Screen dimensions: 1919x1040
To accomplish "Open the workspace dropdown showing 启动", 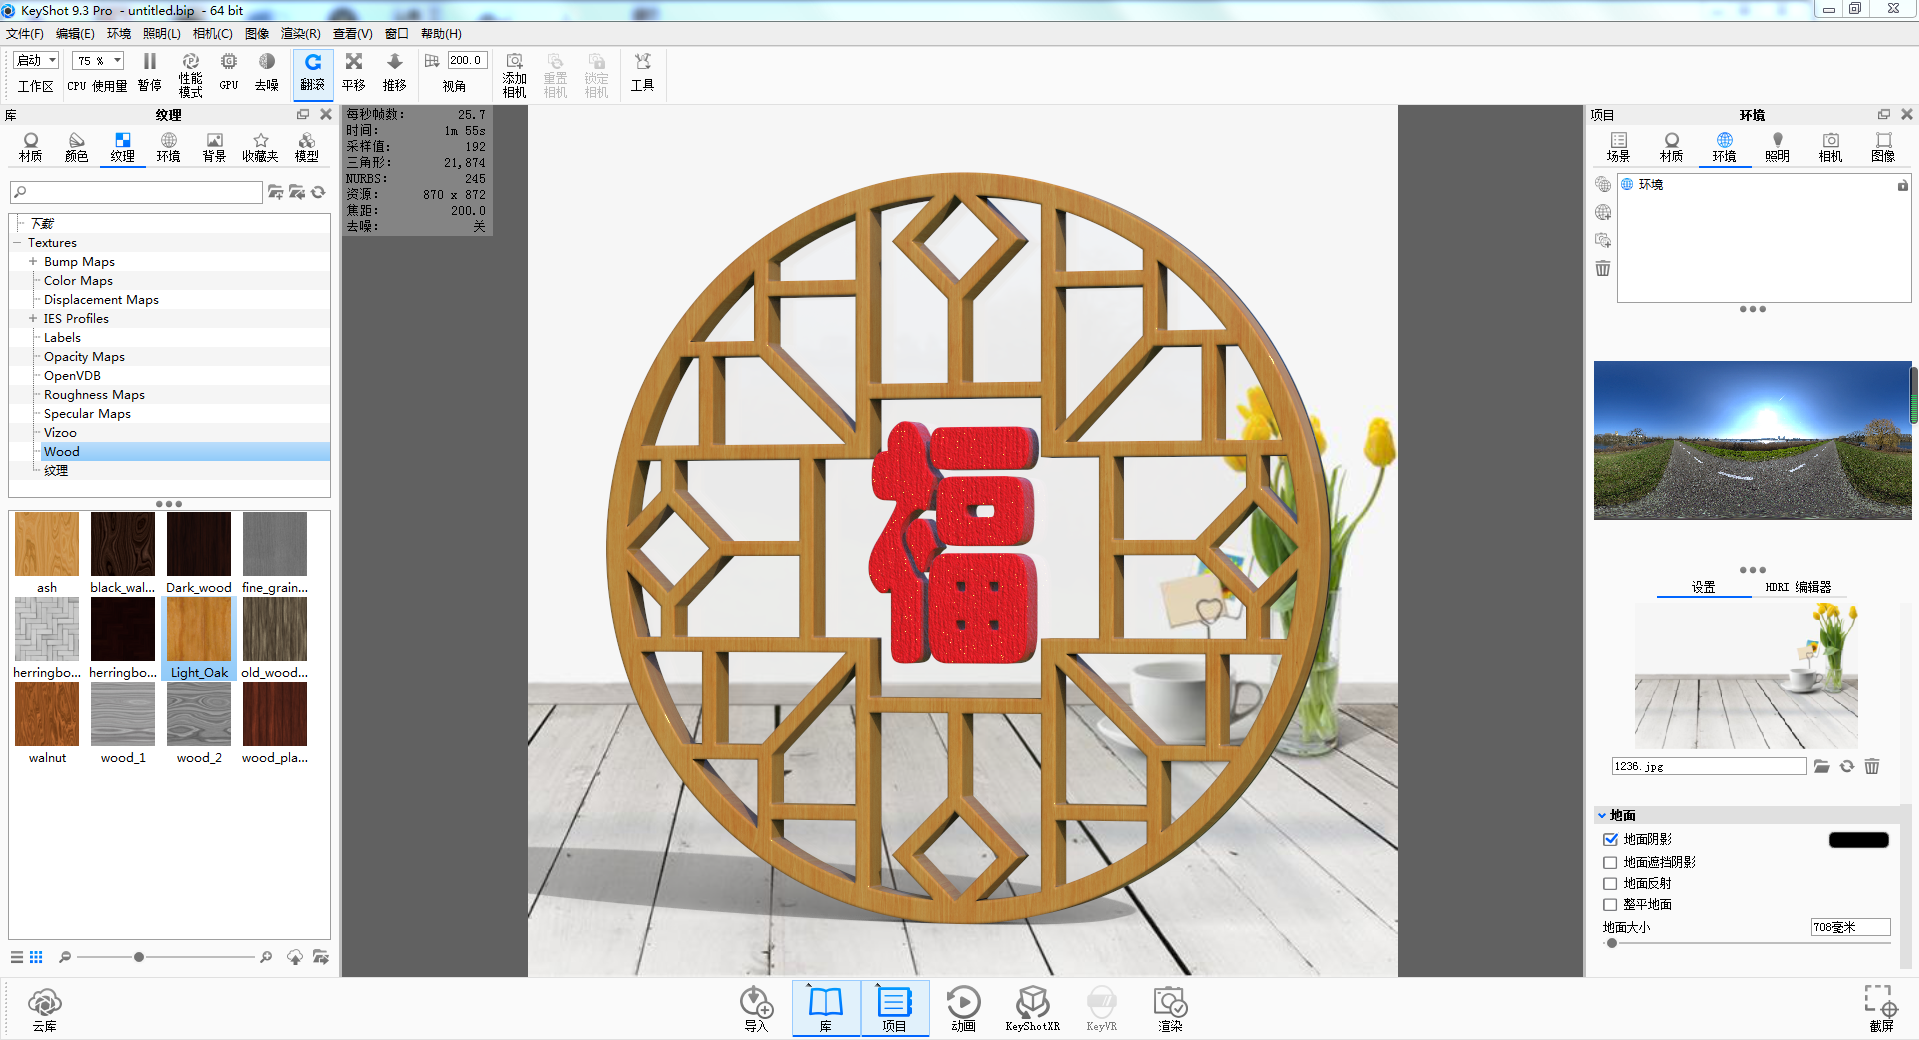I will (x=36, y=61).
